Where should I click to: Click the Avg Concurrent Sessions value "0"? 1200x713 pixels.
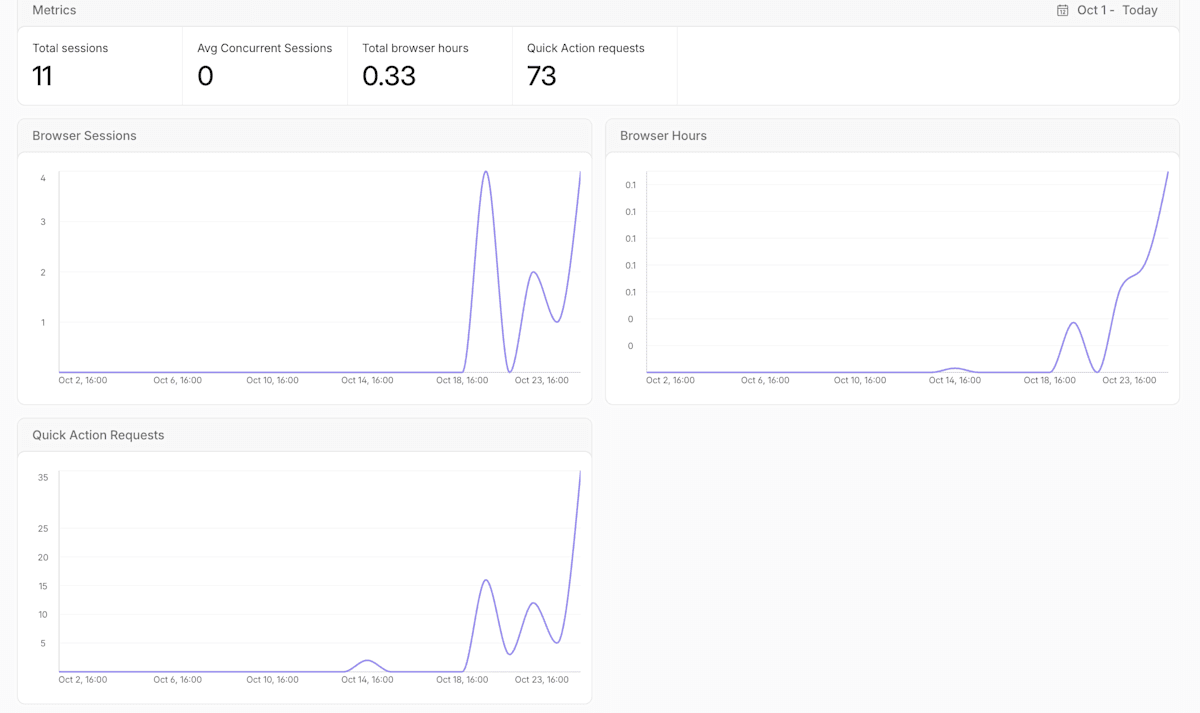(205, 76)
